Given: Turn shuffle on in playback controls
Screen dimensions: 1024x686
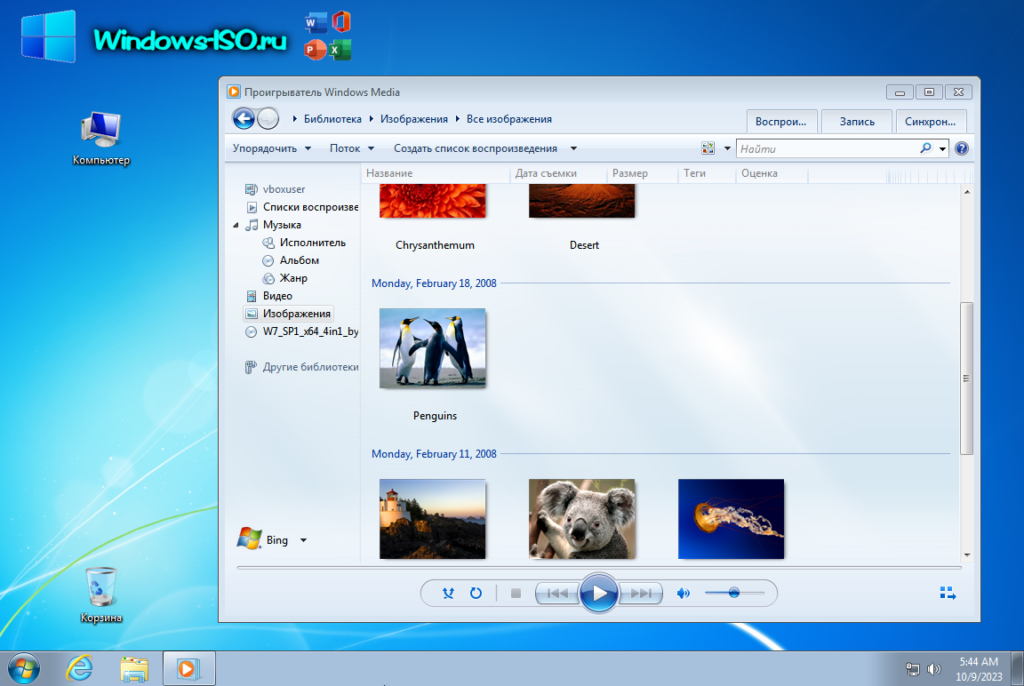Looking at the screenshot, I should [x=448, y=593].
